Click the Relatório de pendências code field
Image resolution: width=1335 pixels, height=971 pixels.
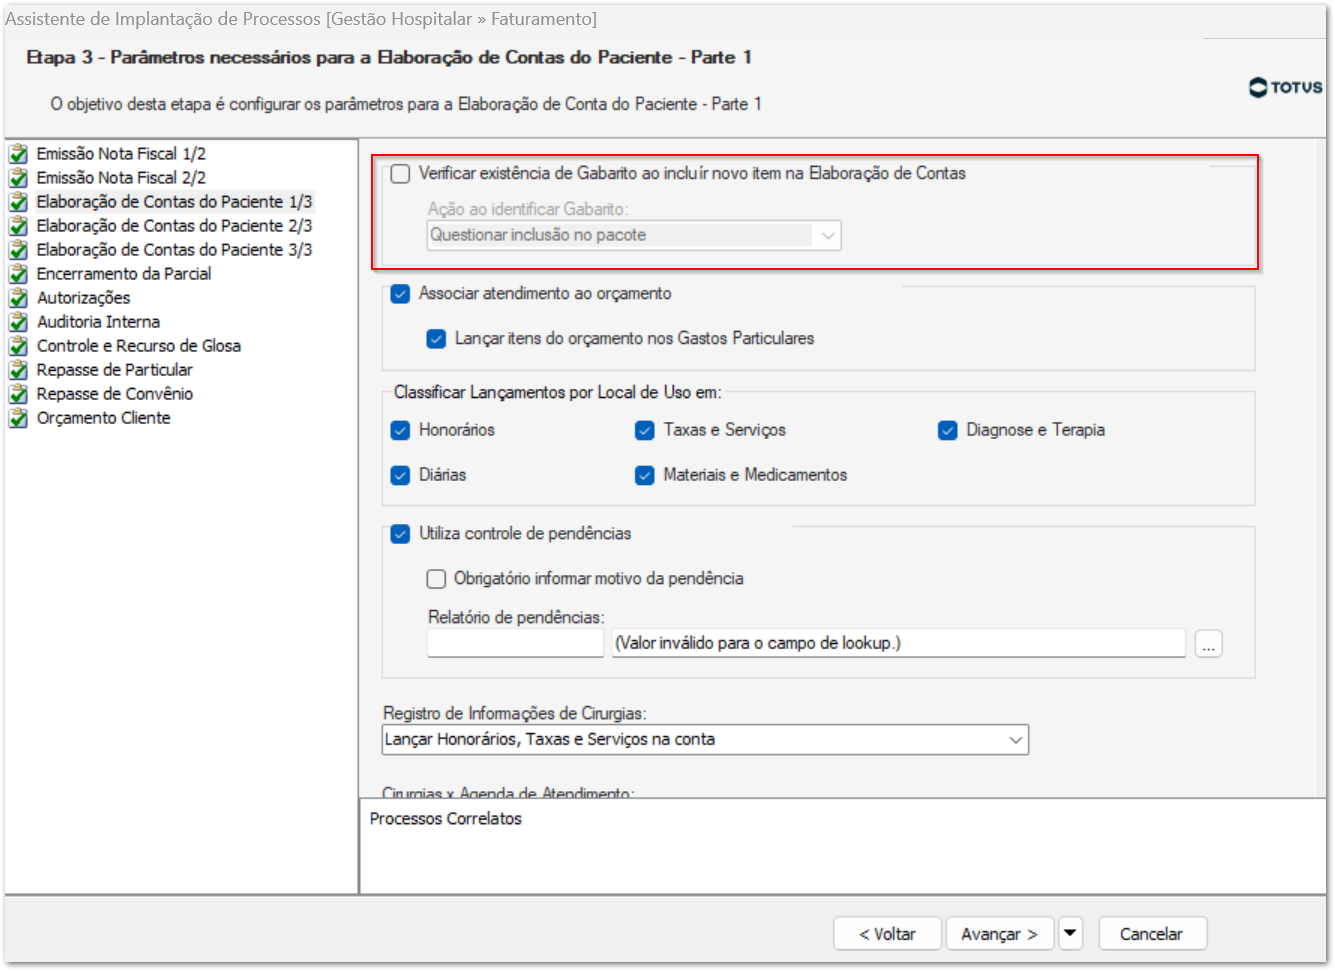pyautogui.click(x=515, y=644)
